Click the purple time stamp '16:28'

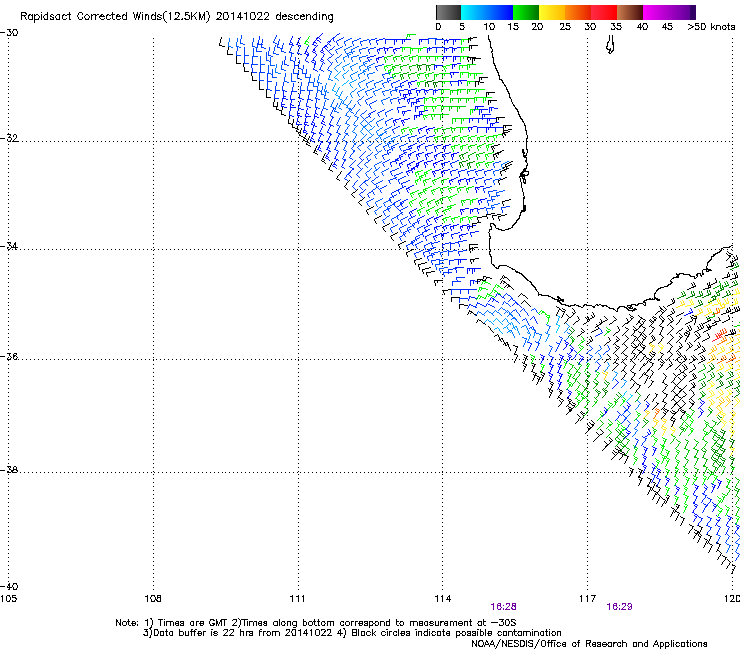point(503,607)
